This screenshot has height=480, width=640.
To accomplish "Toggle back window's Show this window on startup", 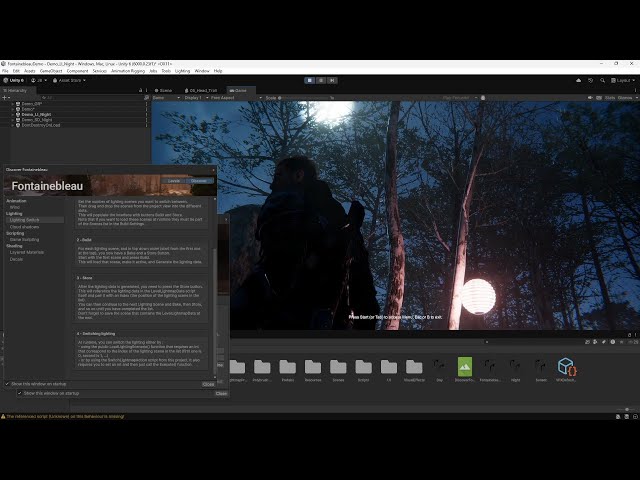I will (x=20, y=393).
